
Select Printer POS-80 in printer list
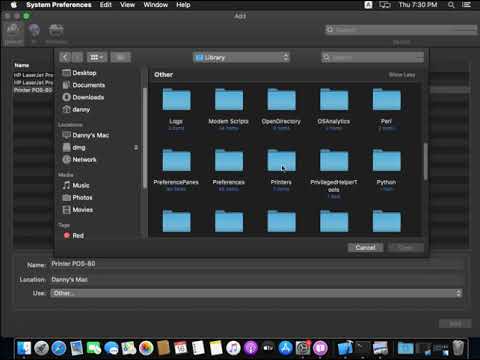pos(33,90)
